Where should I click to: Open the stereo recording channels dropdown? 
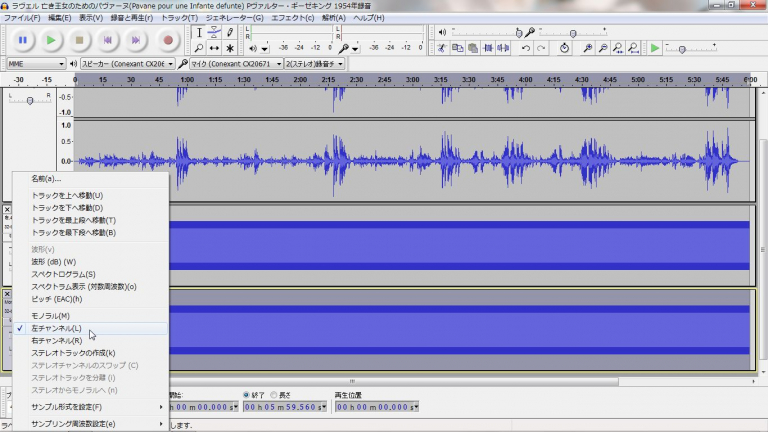(314, 64)
